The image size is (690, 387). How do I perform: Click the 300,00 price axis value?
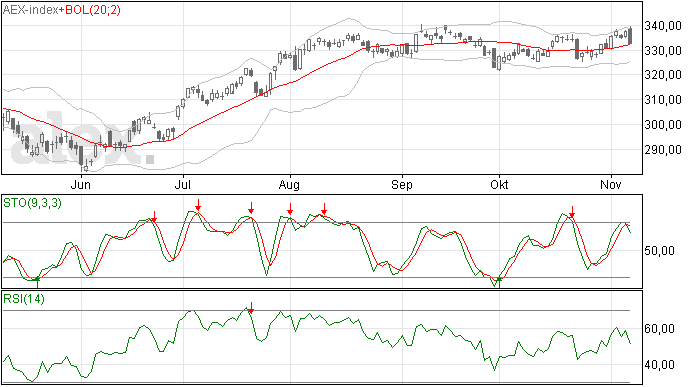[663, 125]
